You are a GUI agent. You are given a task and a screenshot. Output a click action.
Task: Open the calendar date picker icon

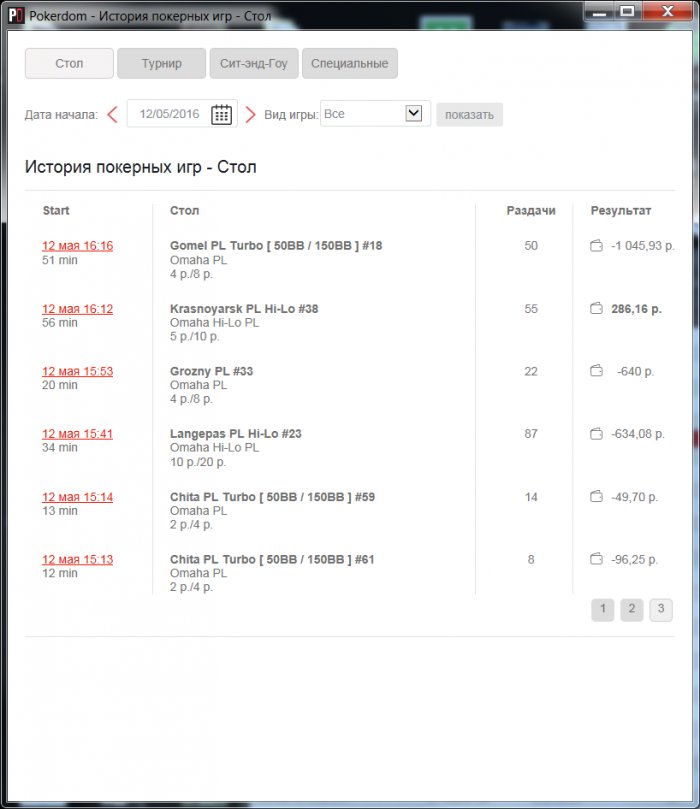pyautogui.click(x=221, y=115)
